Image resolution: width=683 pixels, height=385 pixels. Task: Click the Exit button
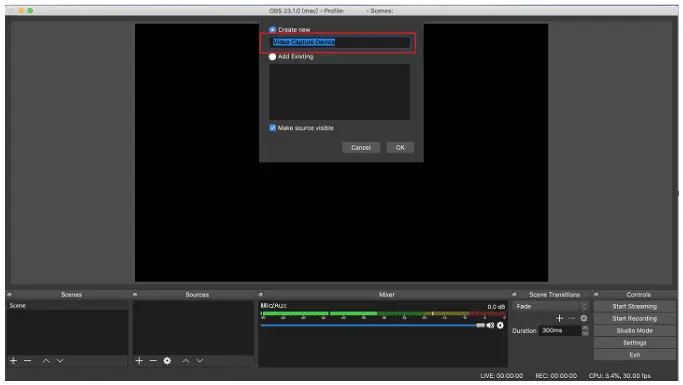[634, 355]
